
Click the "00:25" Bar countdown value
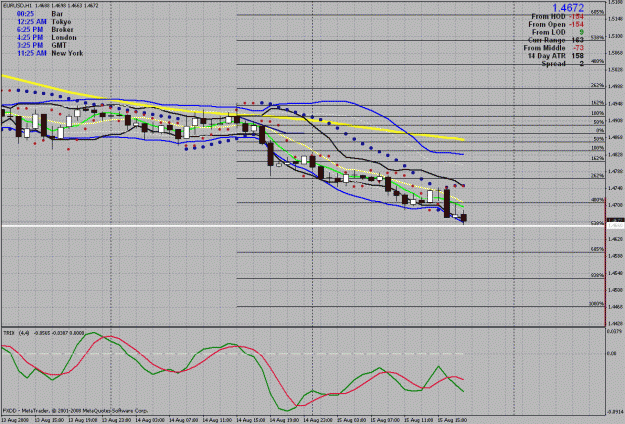pyautogui.click(x=25, y=14)
